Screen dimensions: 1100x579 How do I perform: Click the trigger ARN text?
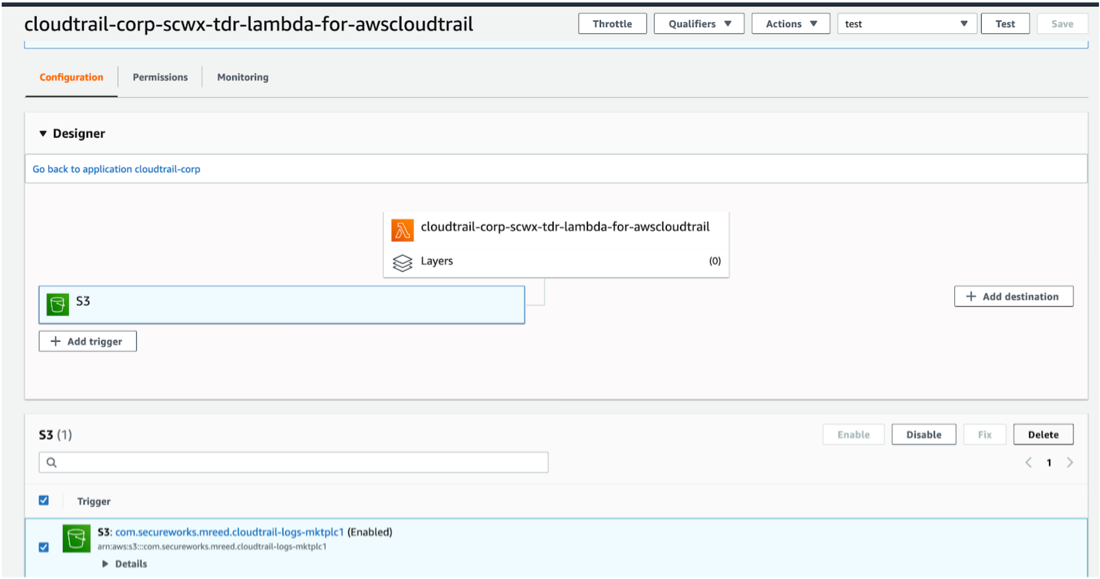[212, 547]
